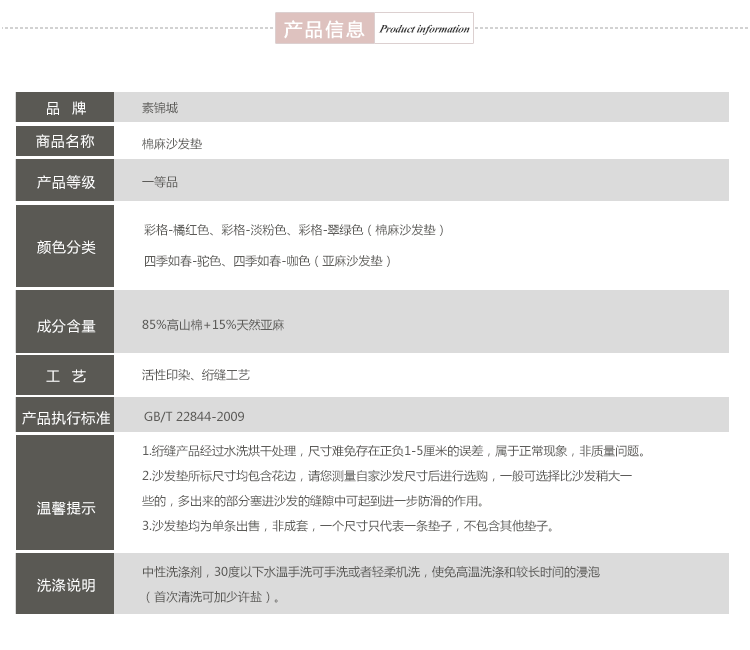Select the 多出来的部分塞进沙发 continuation line
The image size is (750, 650).
point(313,501)
